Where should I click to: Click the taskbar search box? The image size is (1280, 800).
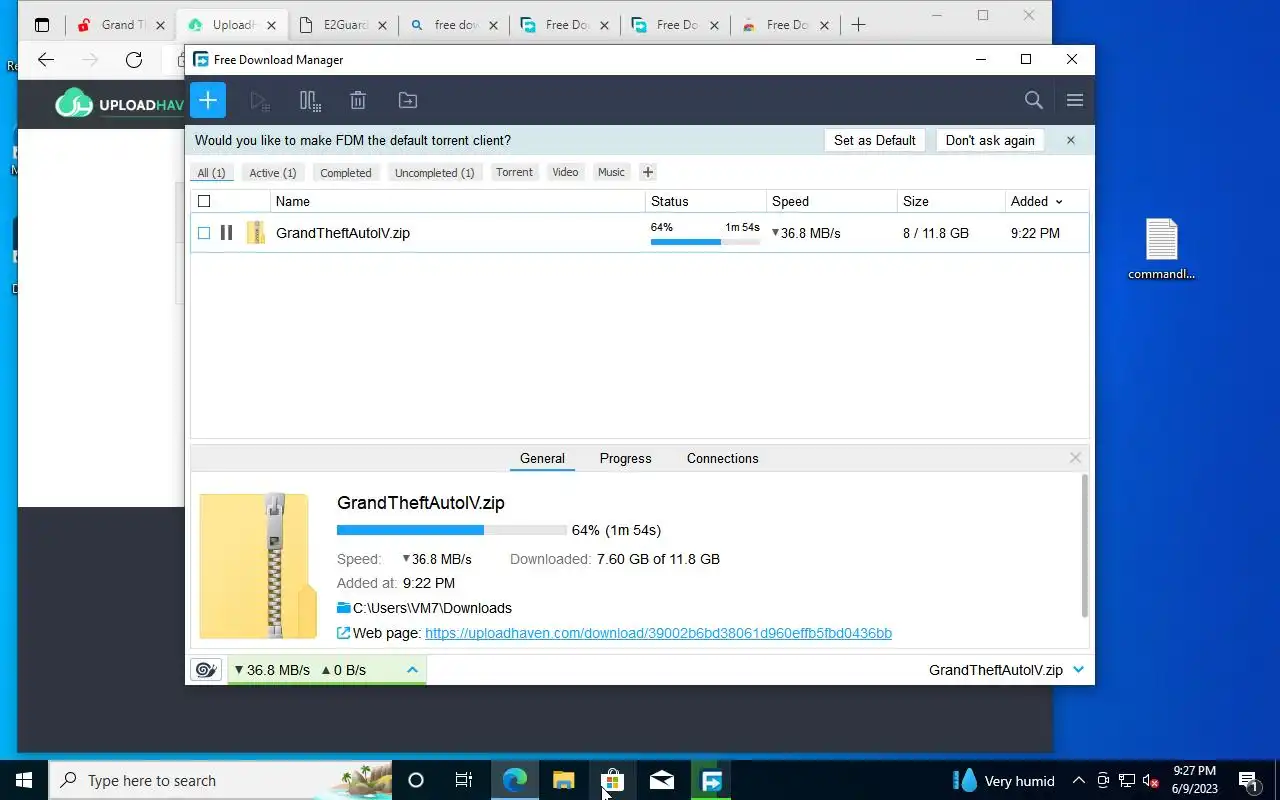[x=220, y=780]
